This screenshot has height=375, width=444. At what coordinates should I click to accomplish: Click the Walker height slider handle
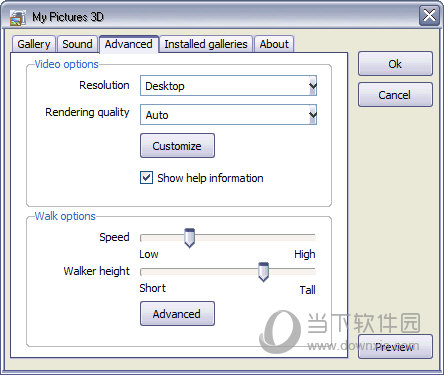coord(264,272)
